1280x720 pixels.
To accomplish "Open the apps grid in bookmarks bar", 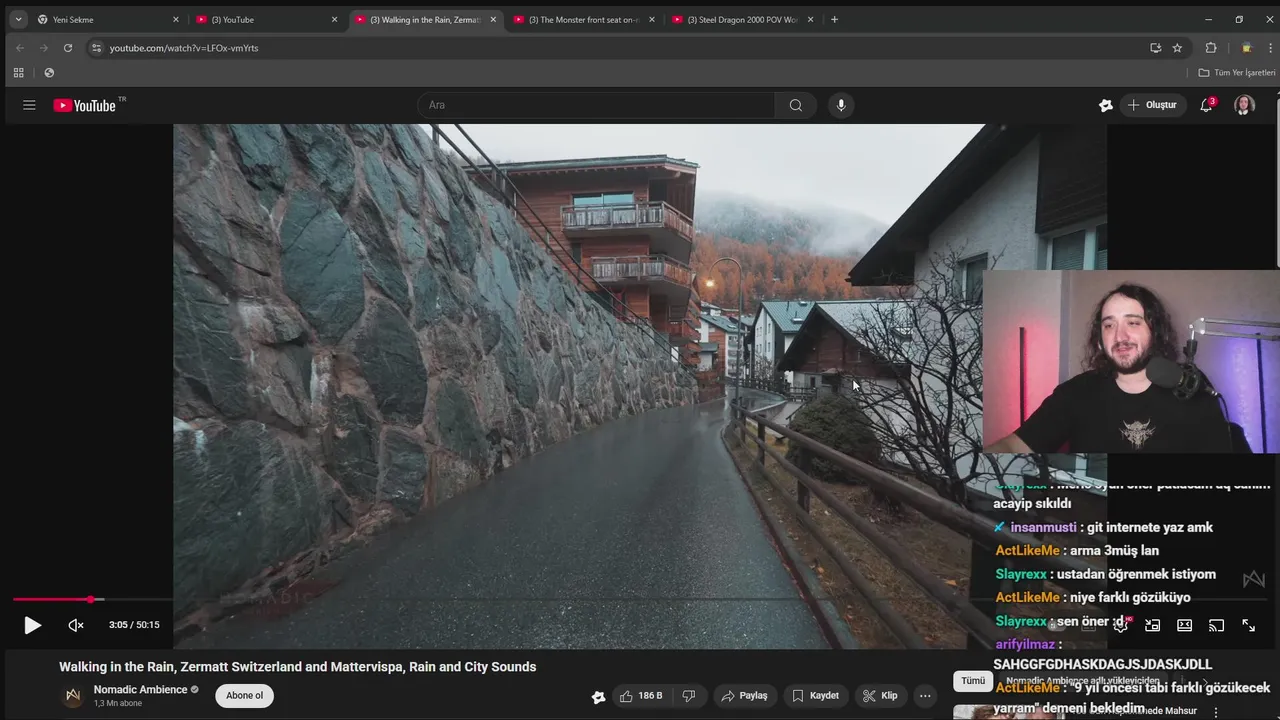I will [18, 72].
